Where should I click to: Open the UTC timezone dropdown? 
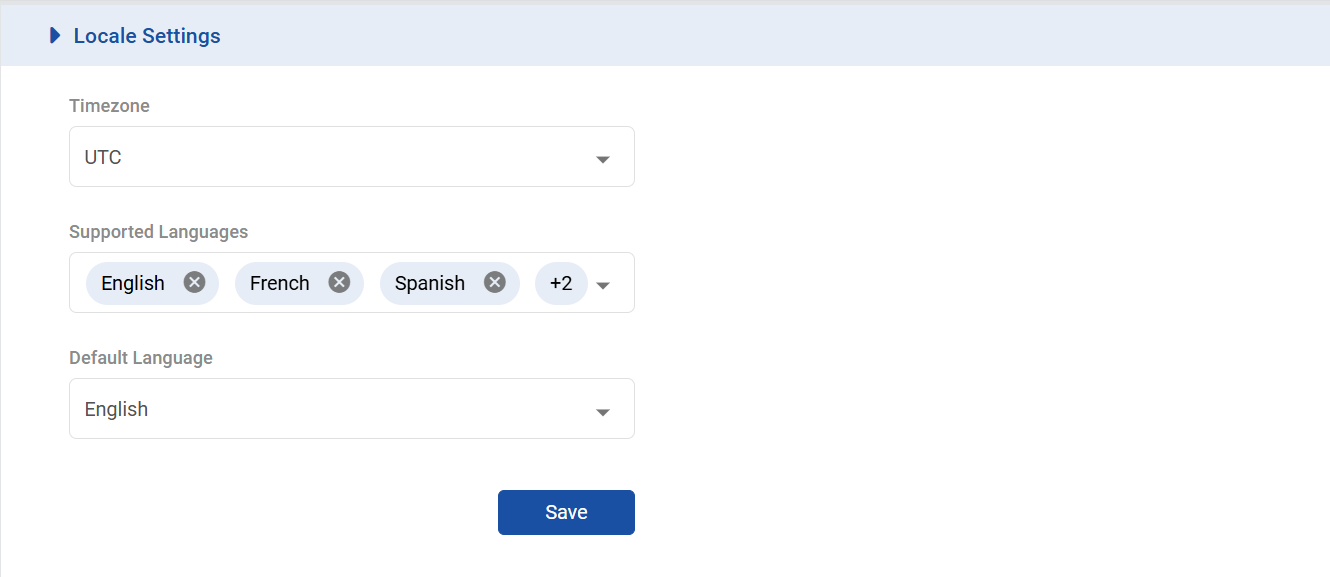pyautogui.click(x=330, y=157)
